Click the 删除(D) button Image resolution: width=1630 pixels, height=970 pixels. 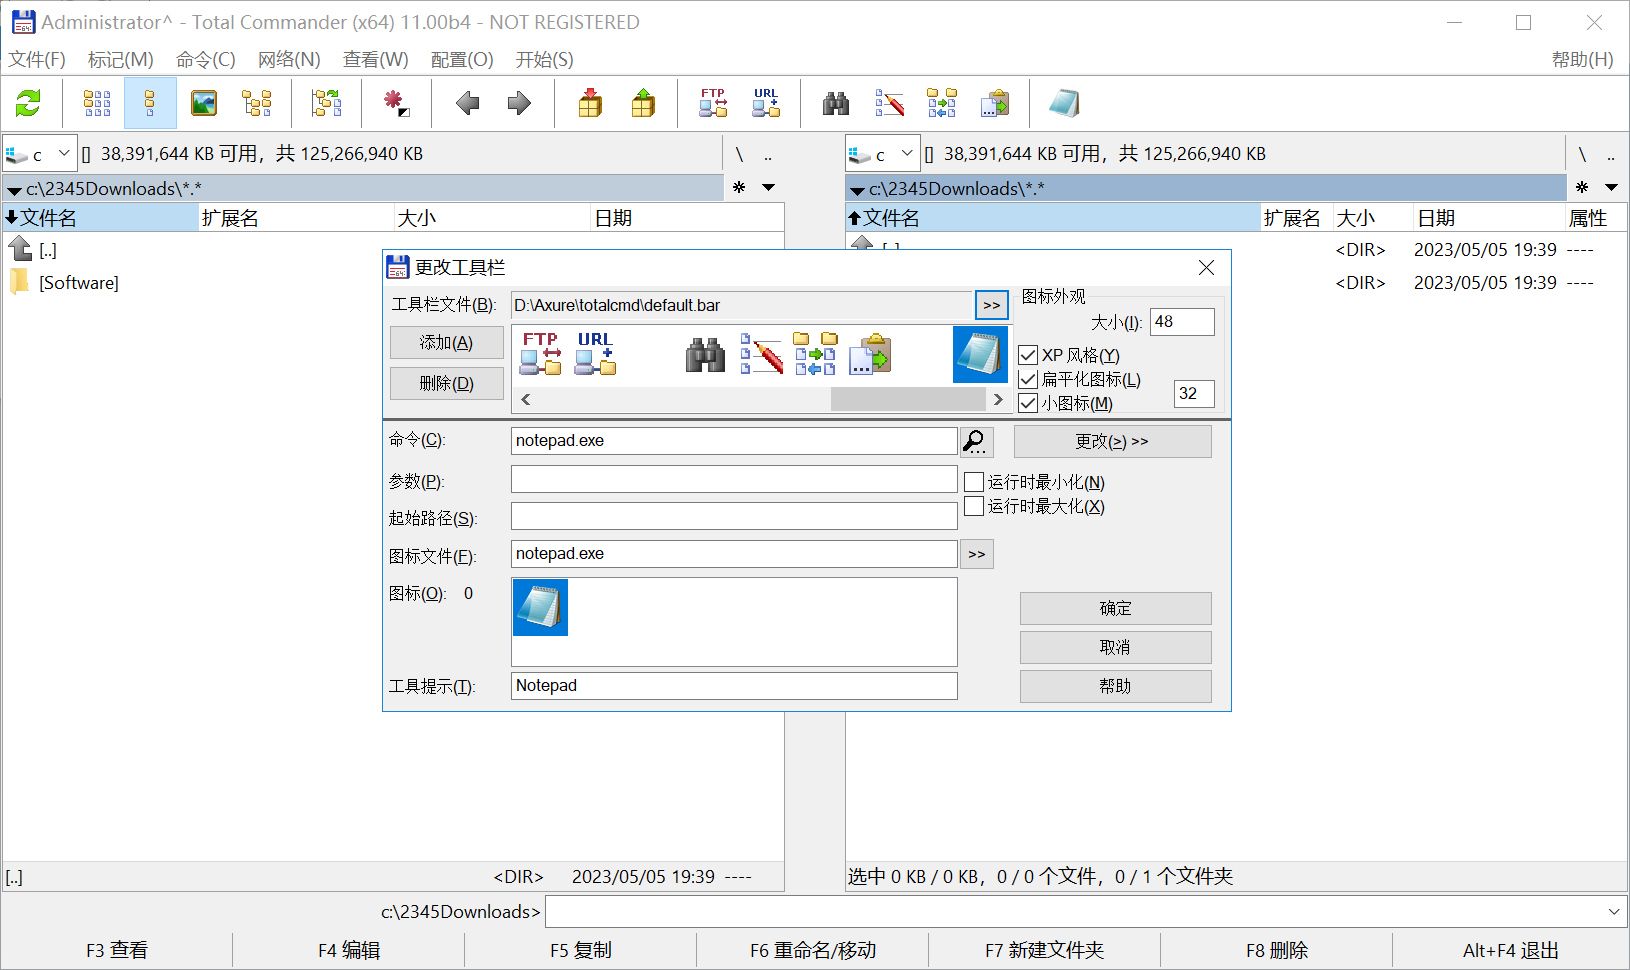pyautogui.click(x=446, y=384)
